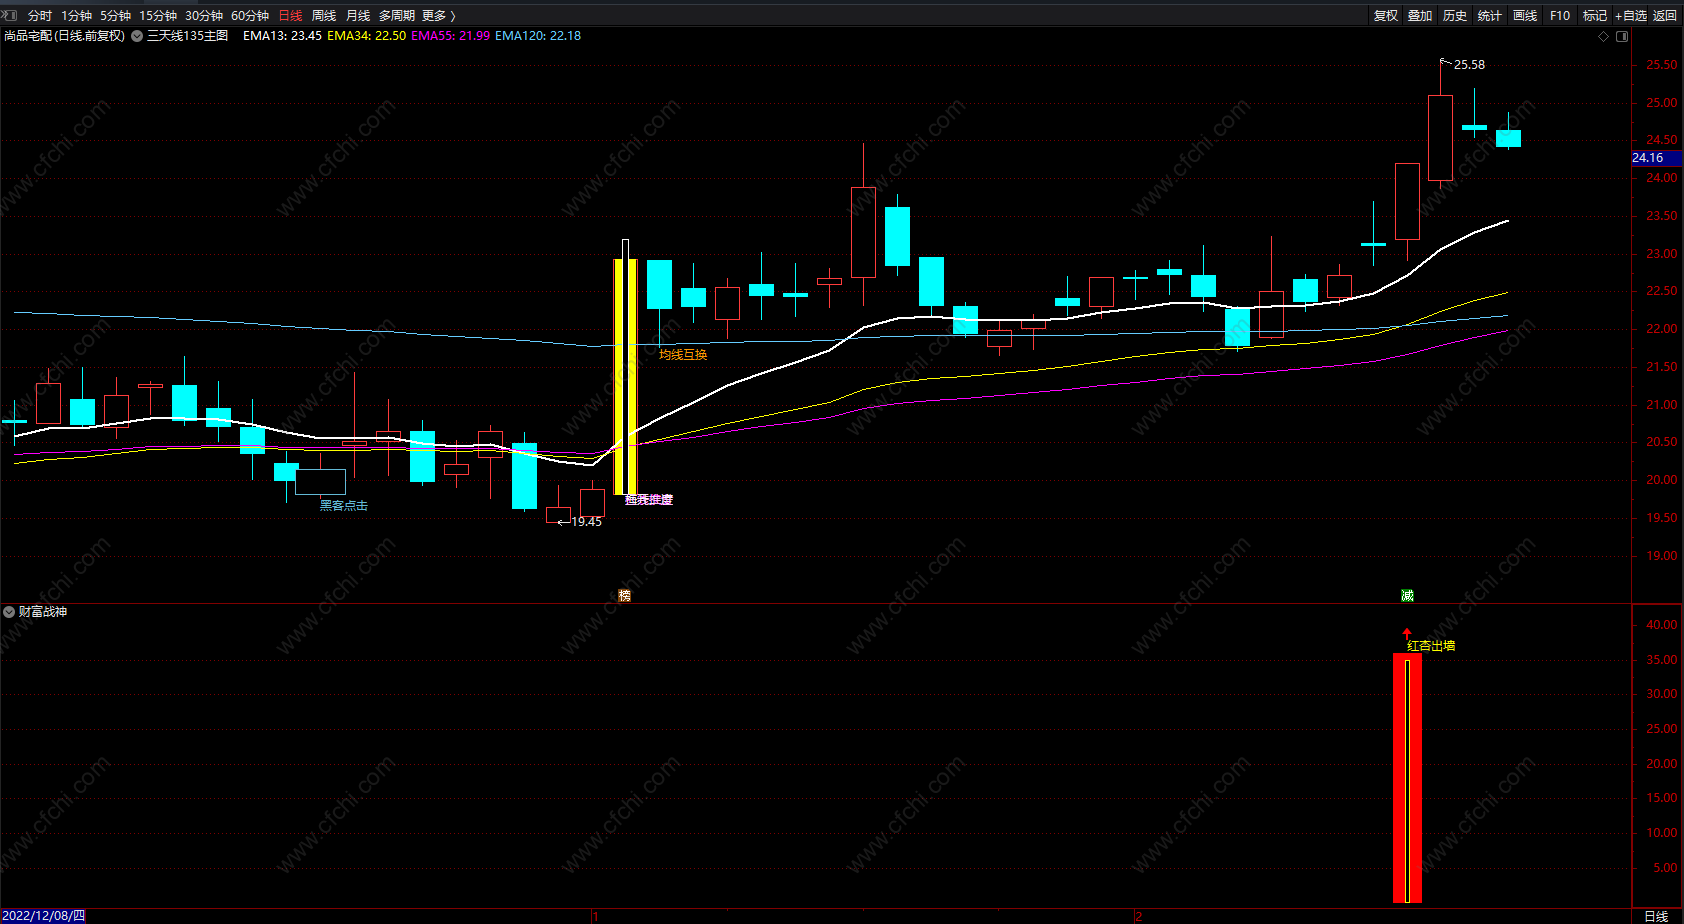Screen dimensions: 1684x924
Task: Switch to the 分时 tab
Action: coord(40,15)
